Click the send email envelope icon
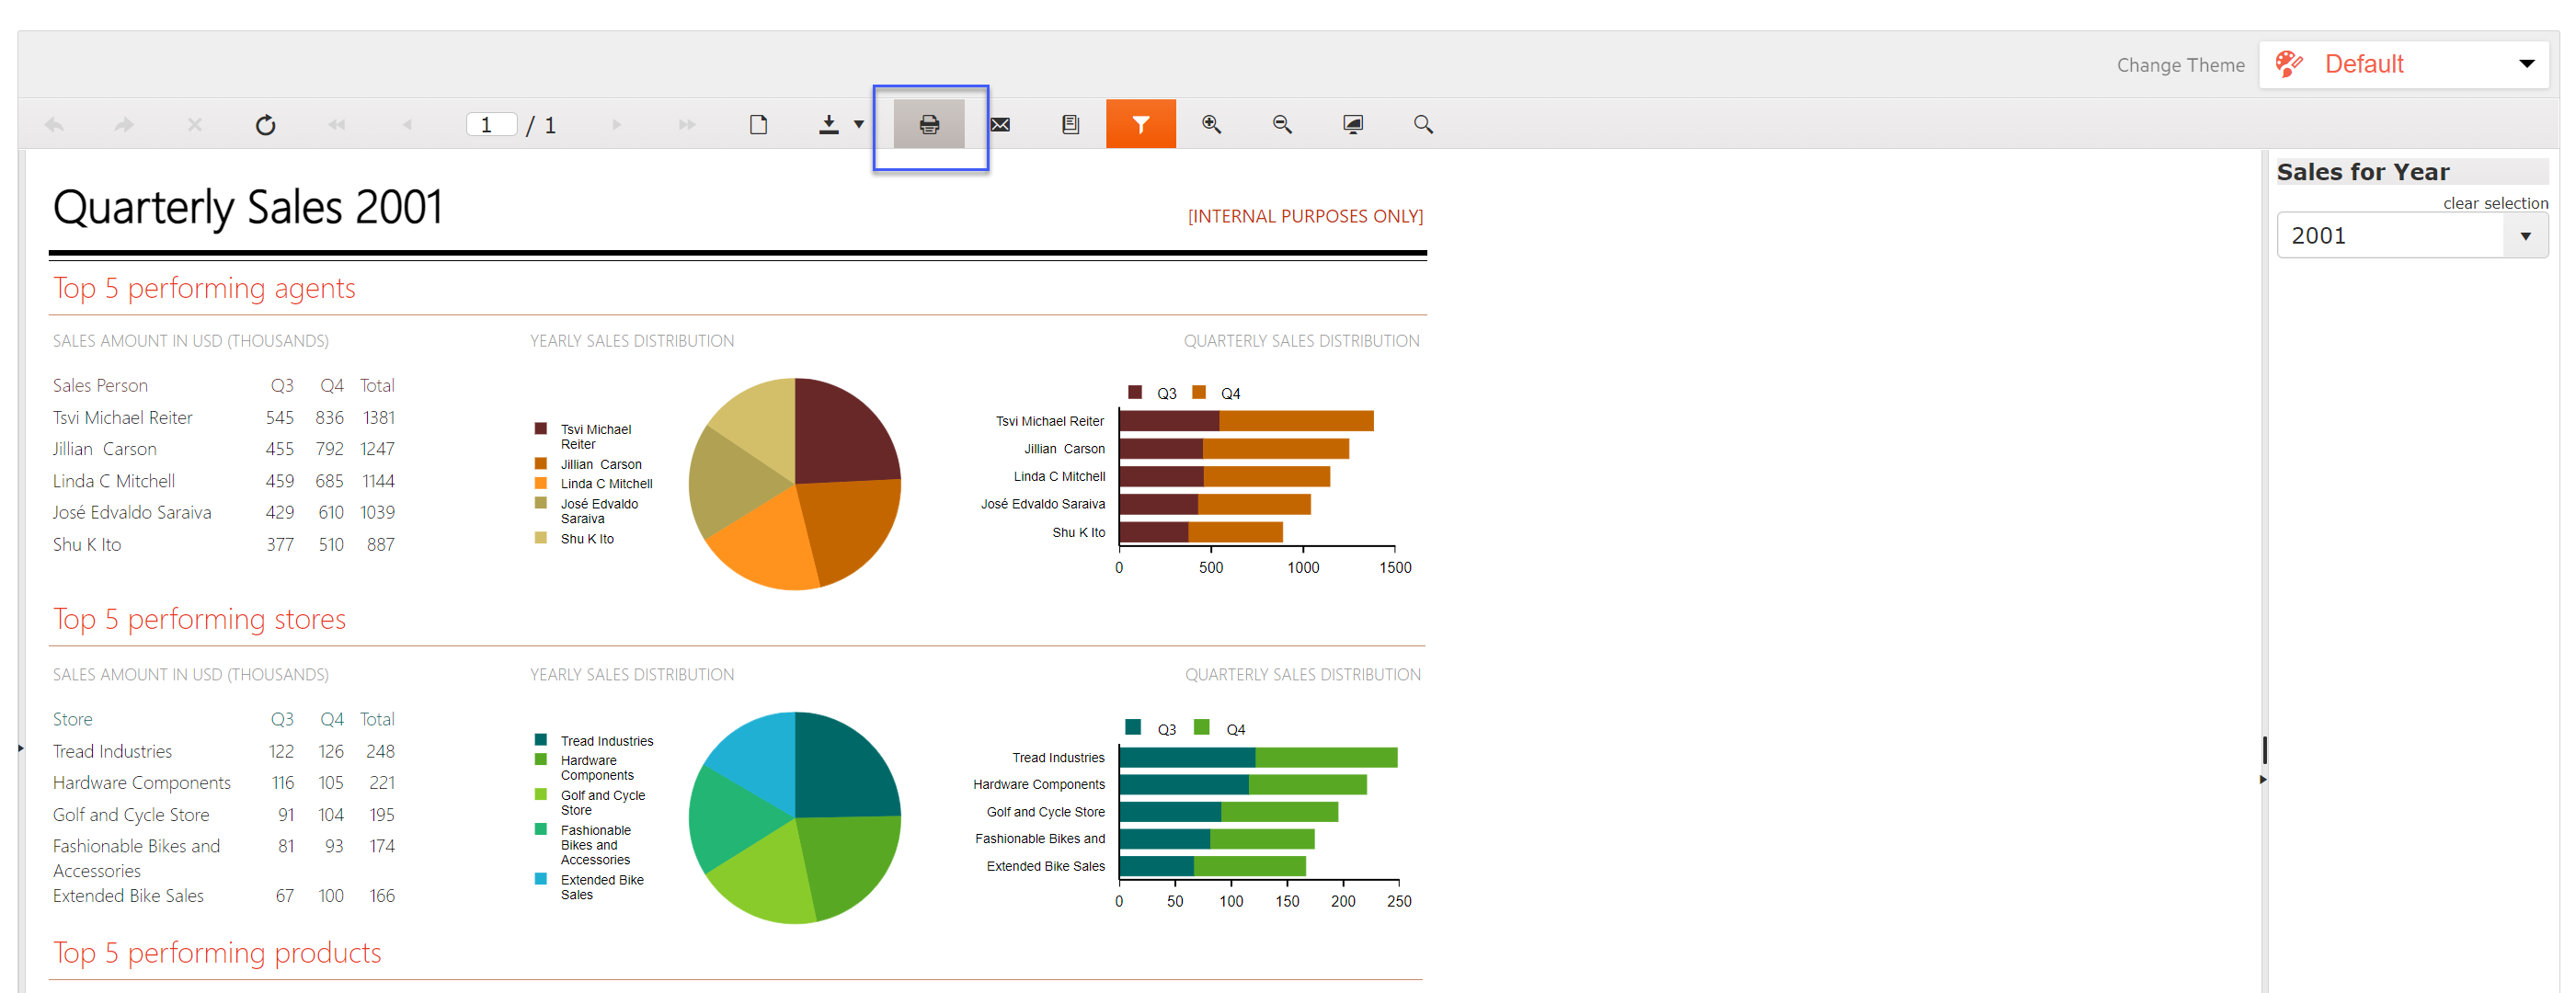The width and height of the screenshot is (2576, 993). (999, 125)
